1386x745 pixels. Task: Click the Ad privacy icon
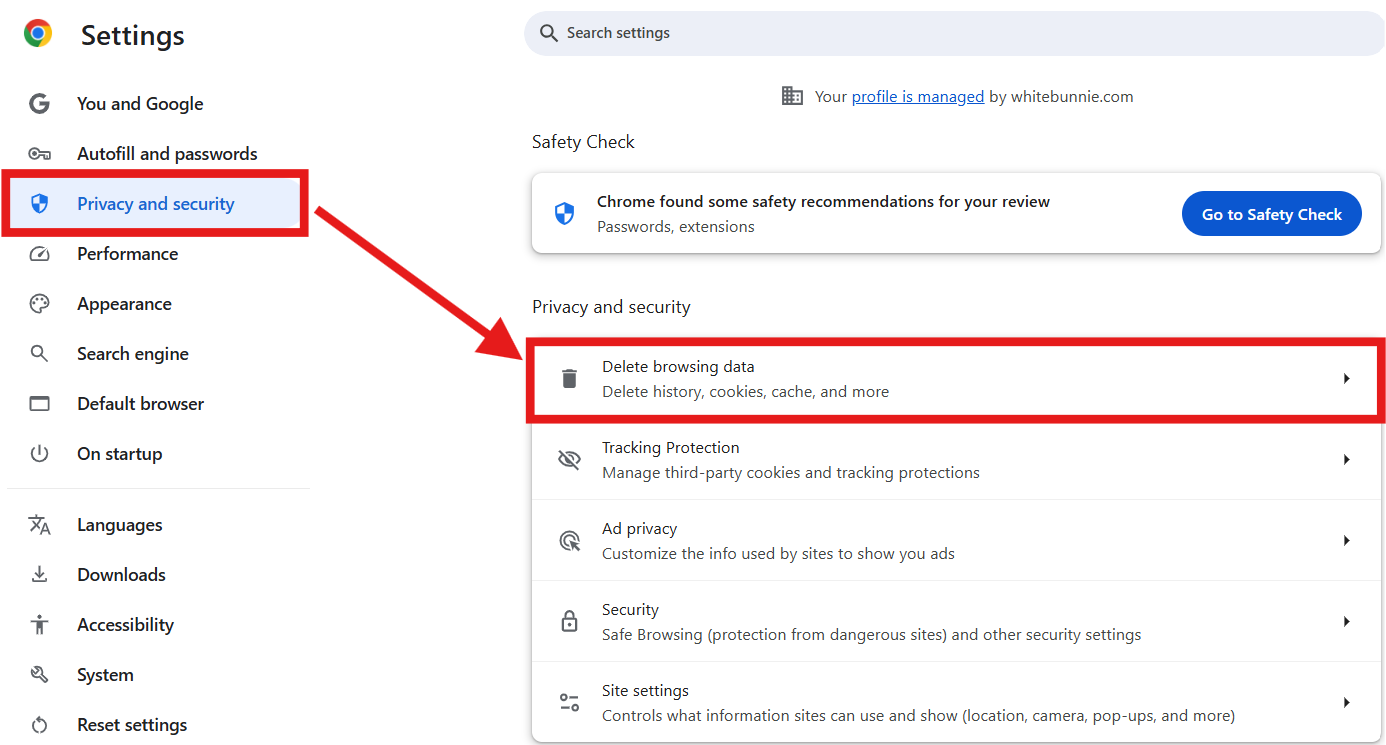tap(569, 541)
